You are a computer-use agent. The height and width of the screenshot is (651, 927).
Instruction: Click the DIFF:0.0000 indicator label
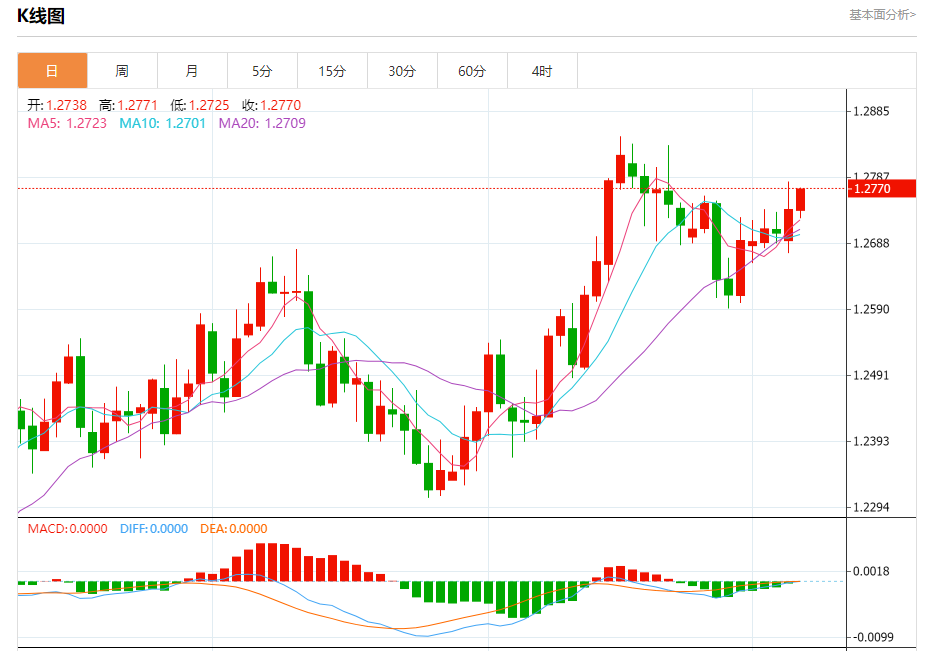154,529
